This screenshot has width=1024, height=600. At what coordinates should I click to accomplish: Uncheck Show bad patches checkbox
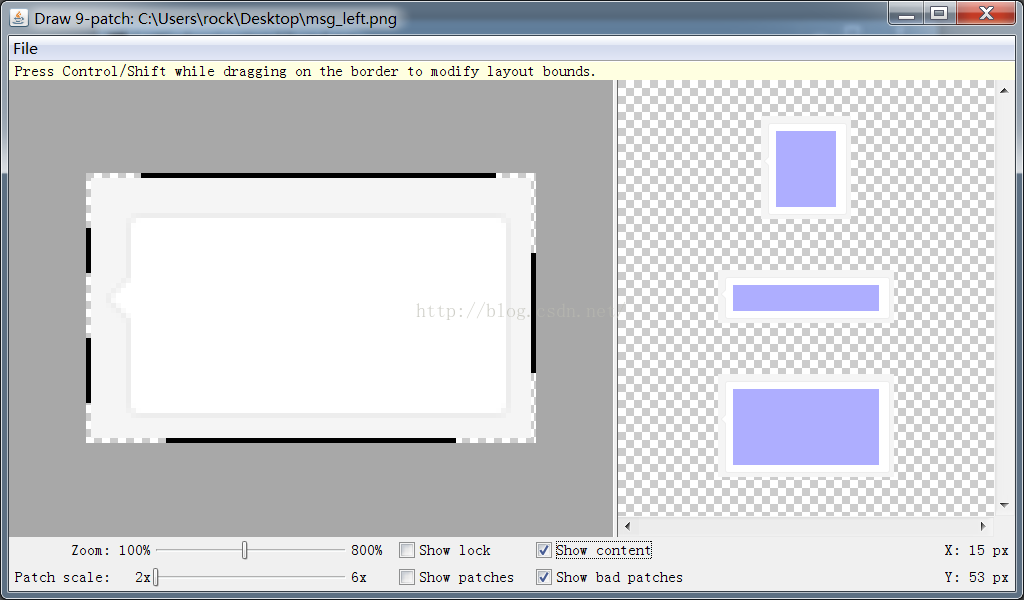click(x=543, y=577)
